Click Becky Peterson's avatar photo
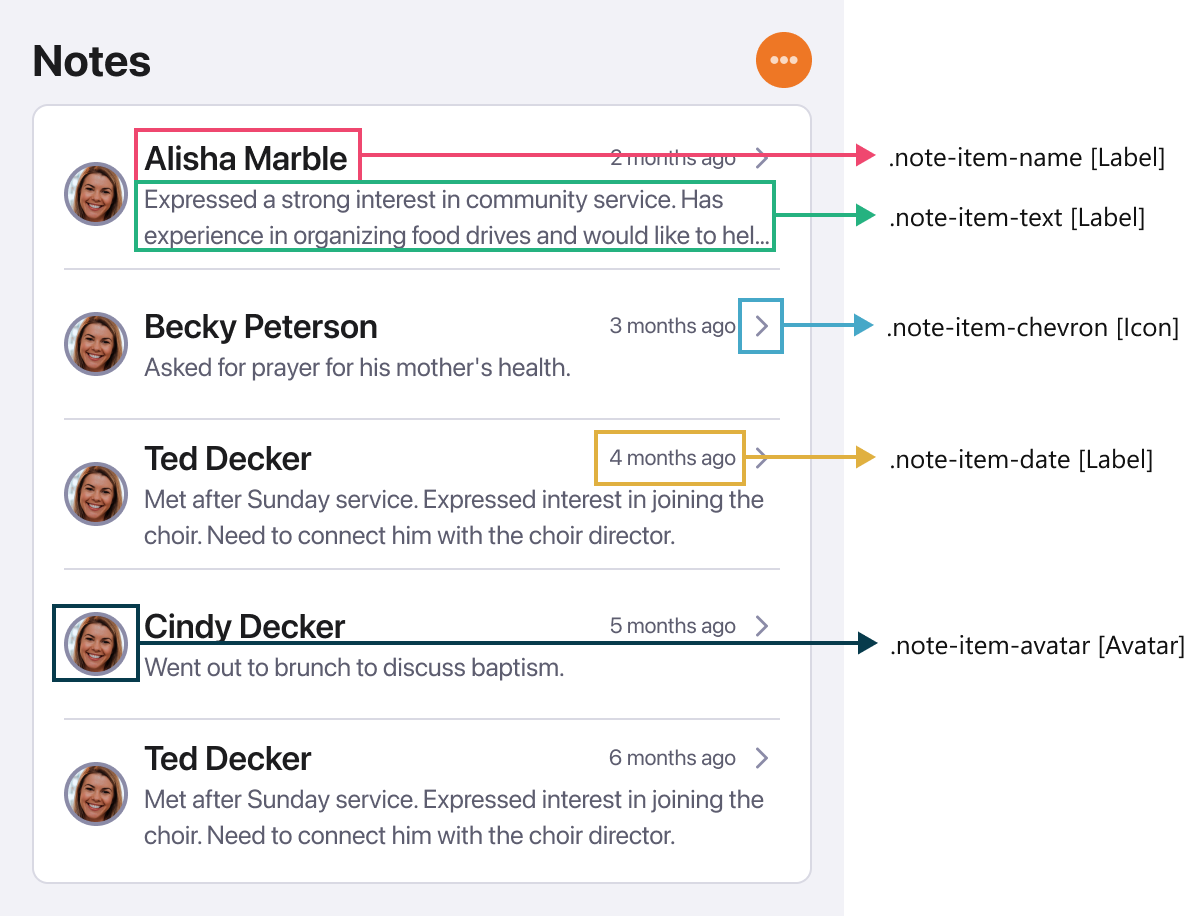Image resolution: width=1186 pixels, height=916 pixels. coord(96,344)
